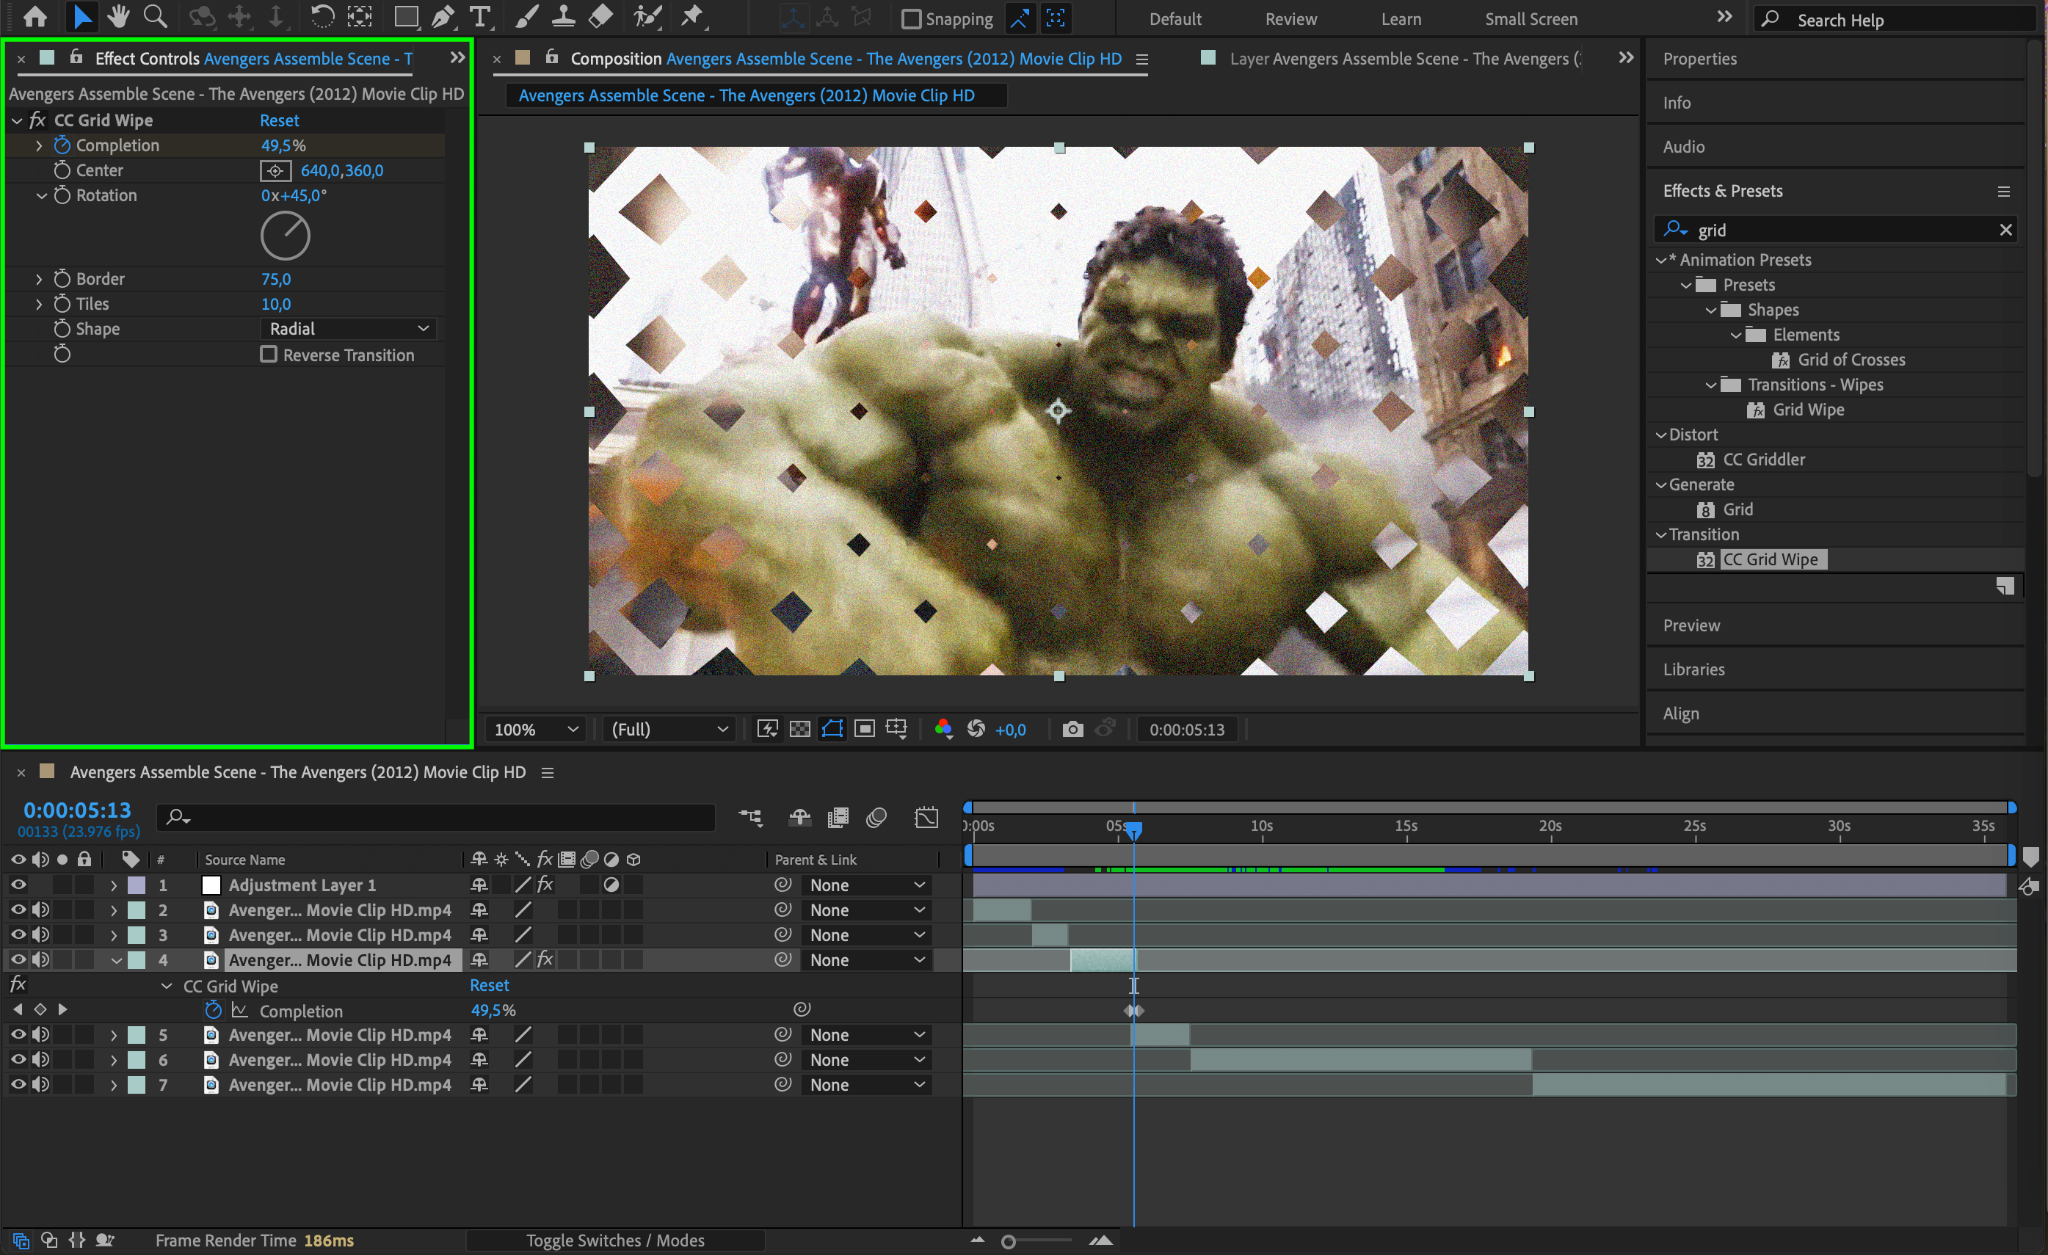The image size is (2048, 1255).
Task: Select the Pen tool
Action: pyautogui.click(x=443, y=17)
